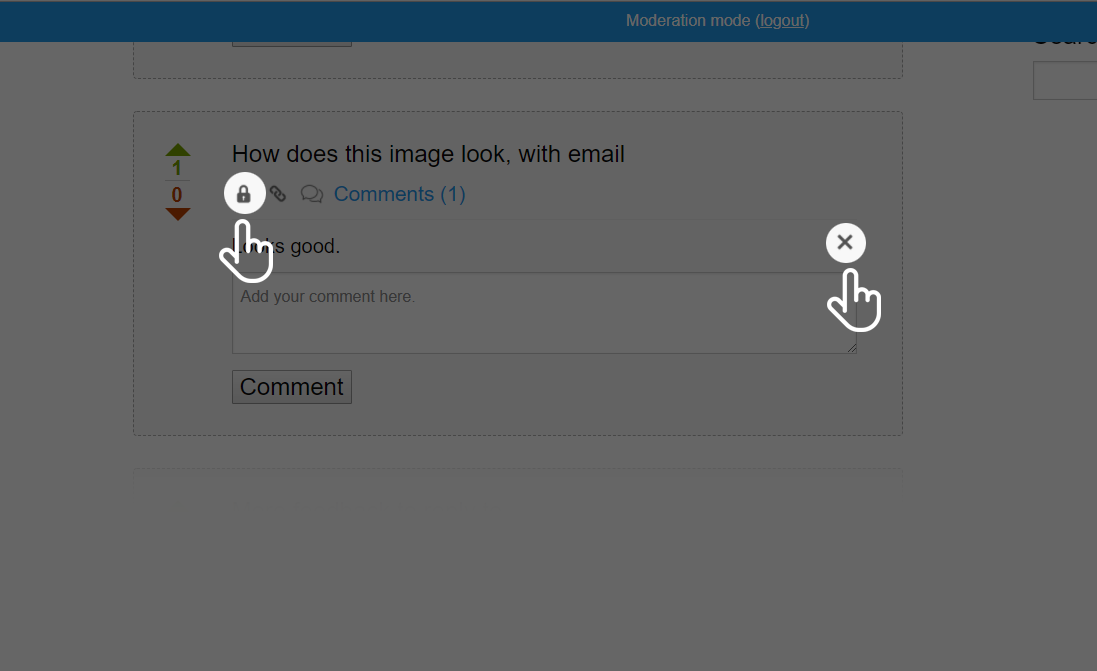
Task: Click the 'How does this image look' title
Action: click(428, 154)
